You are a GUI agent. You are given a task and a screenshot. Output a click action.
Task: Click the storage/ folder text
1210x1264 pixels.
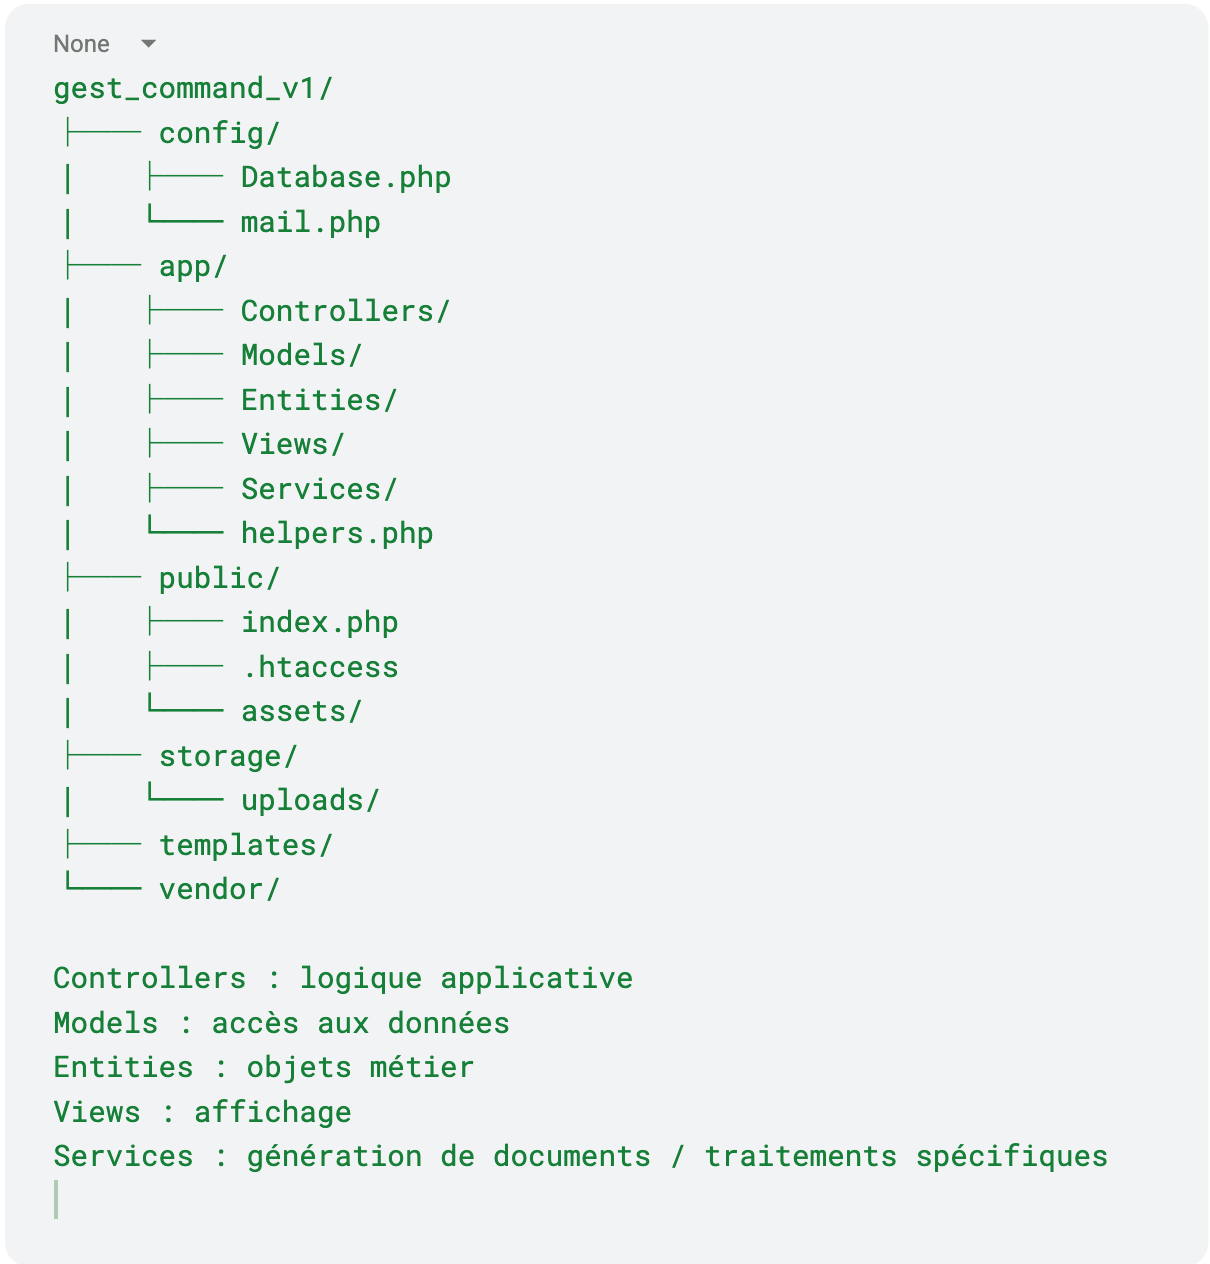tap(228, 756)
